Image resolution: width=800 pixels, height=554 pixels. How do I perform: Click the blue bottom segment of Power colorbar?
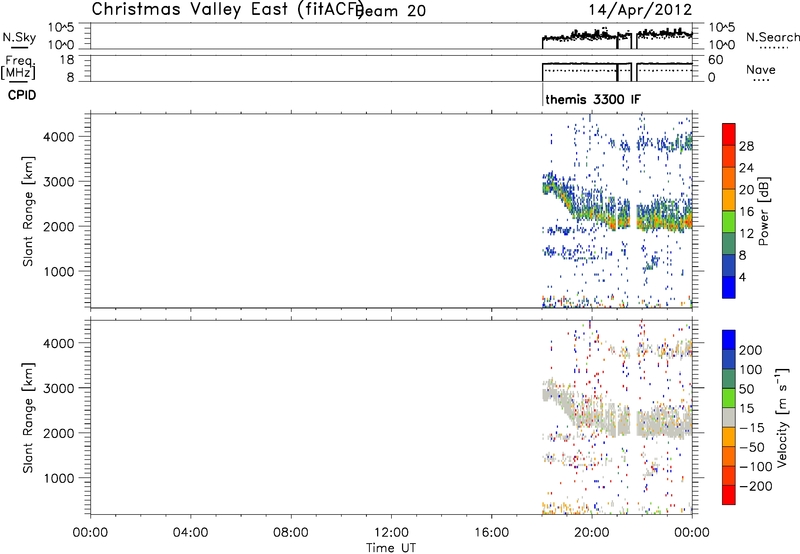(729, 287)
